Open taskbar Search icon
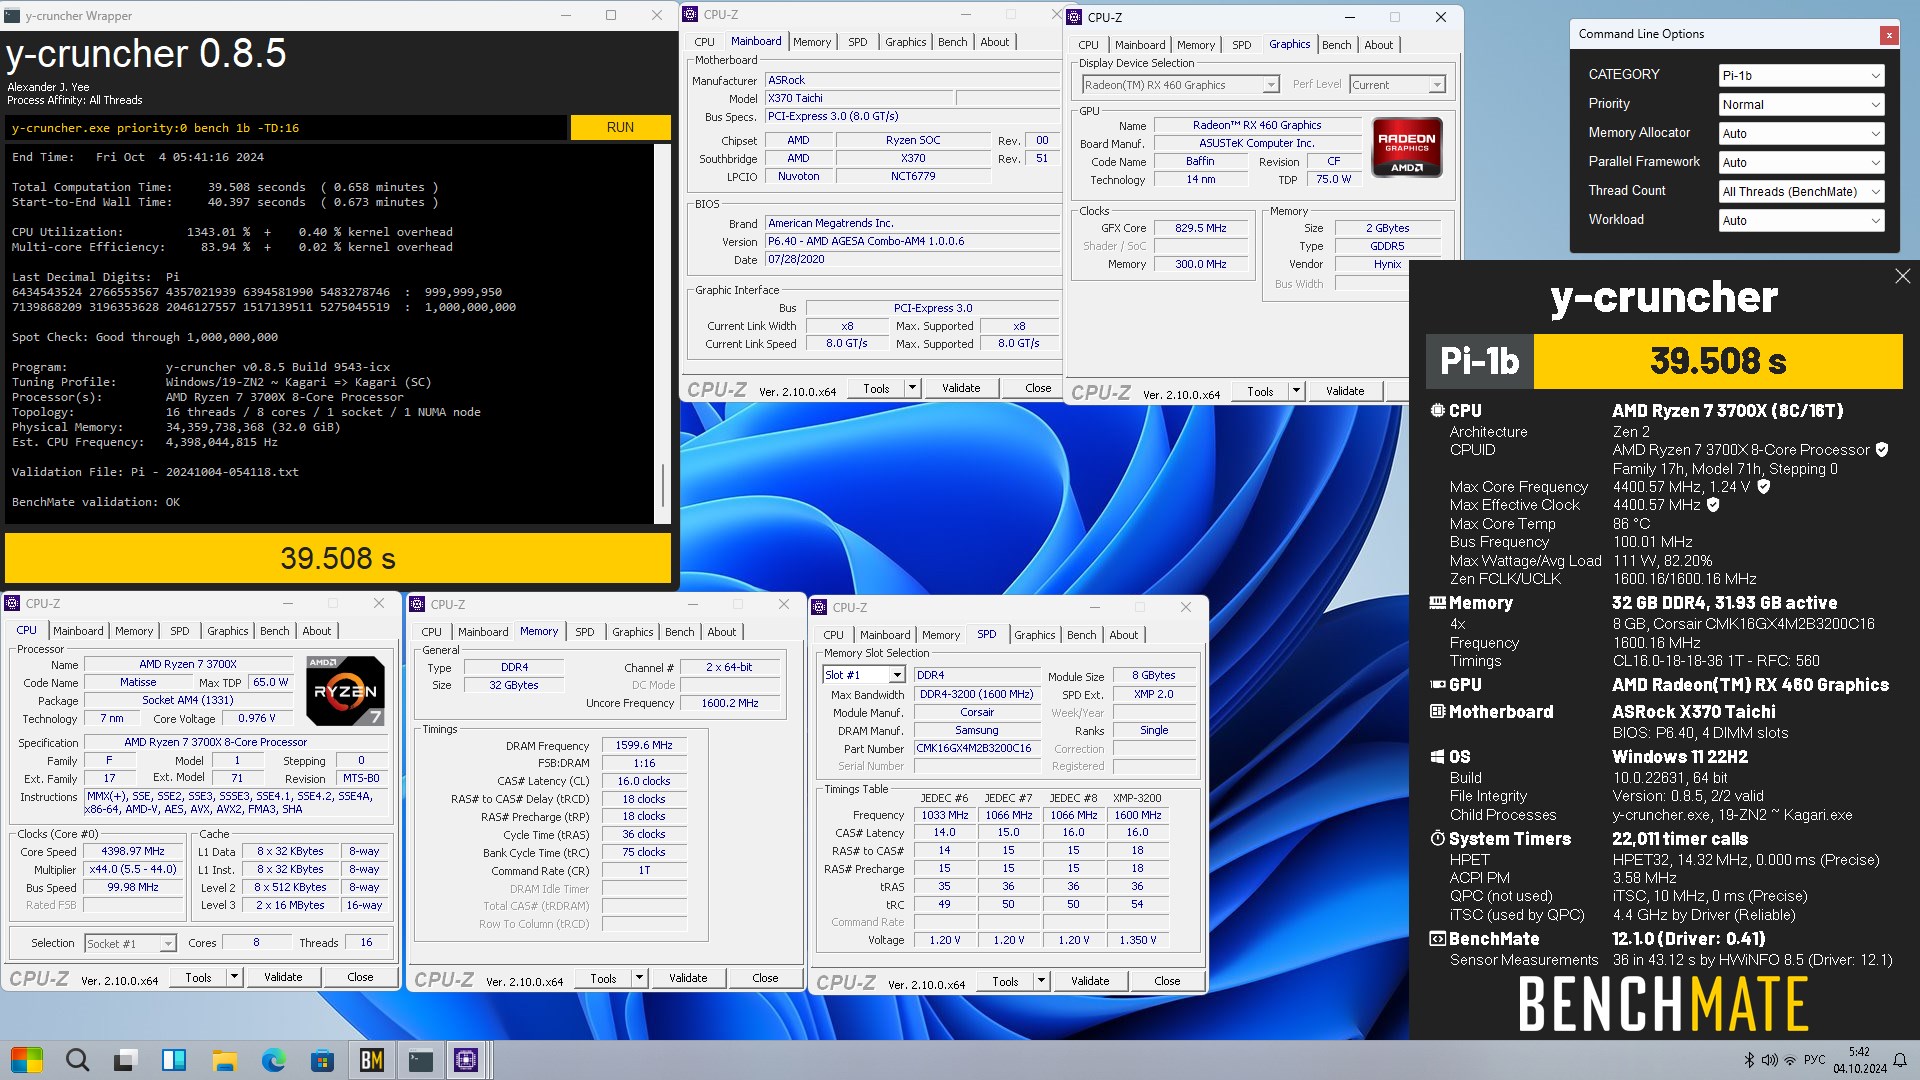This screenshot has width=1920, height=1080. point(77,1060)
